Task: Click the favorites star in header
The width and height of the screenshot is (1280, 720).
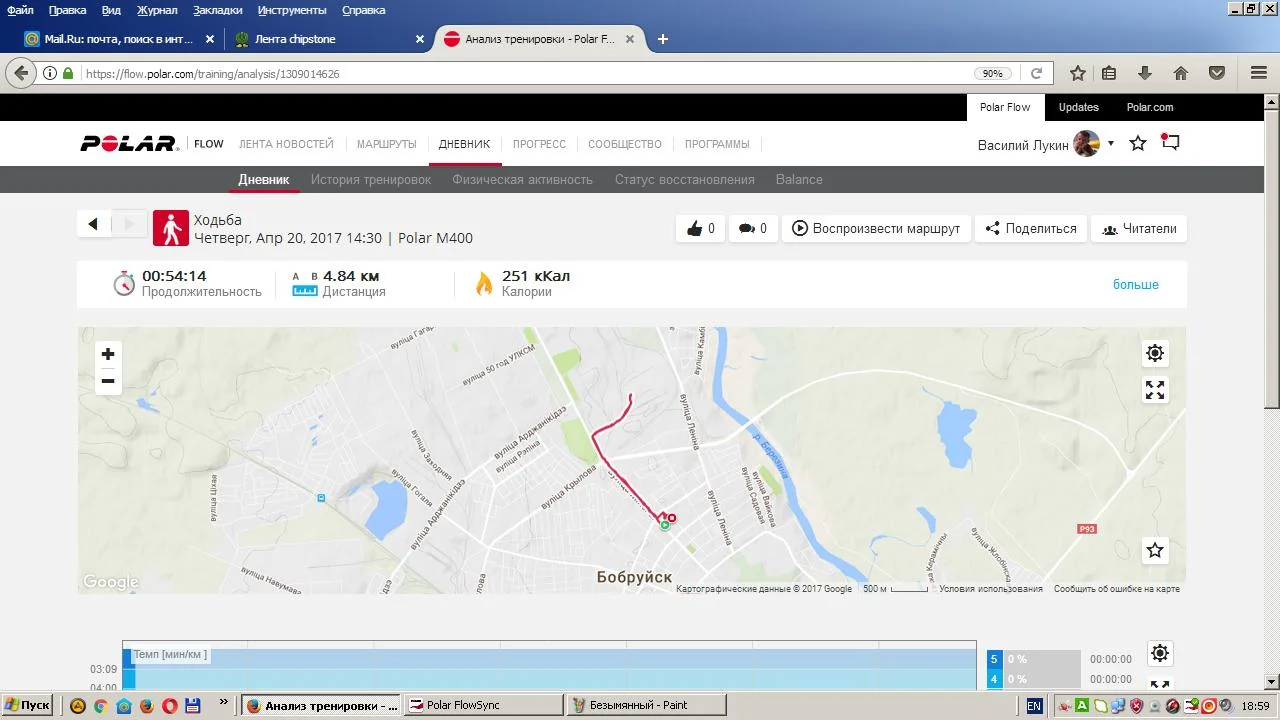Action: point(1138,144)
